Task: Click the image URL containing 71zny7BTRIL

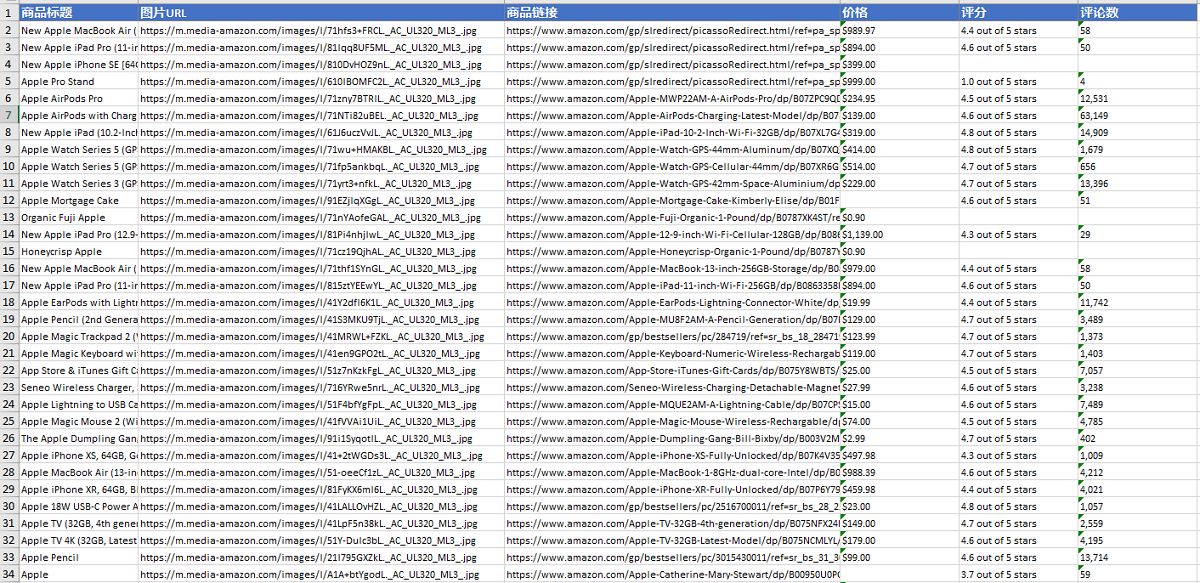Action: pos(321,99)
